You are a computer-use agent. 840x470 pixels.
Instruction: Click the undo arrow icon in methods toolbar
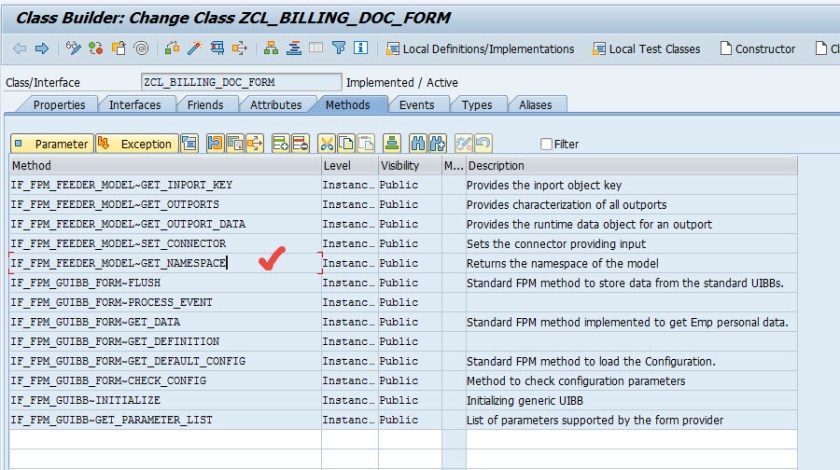tap(483, 144)
